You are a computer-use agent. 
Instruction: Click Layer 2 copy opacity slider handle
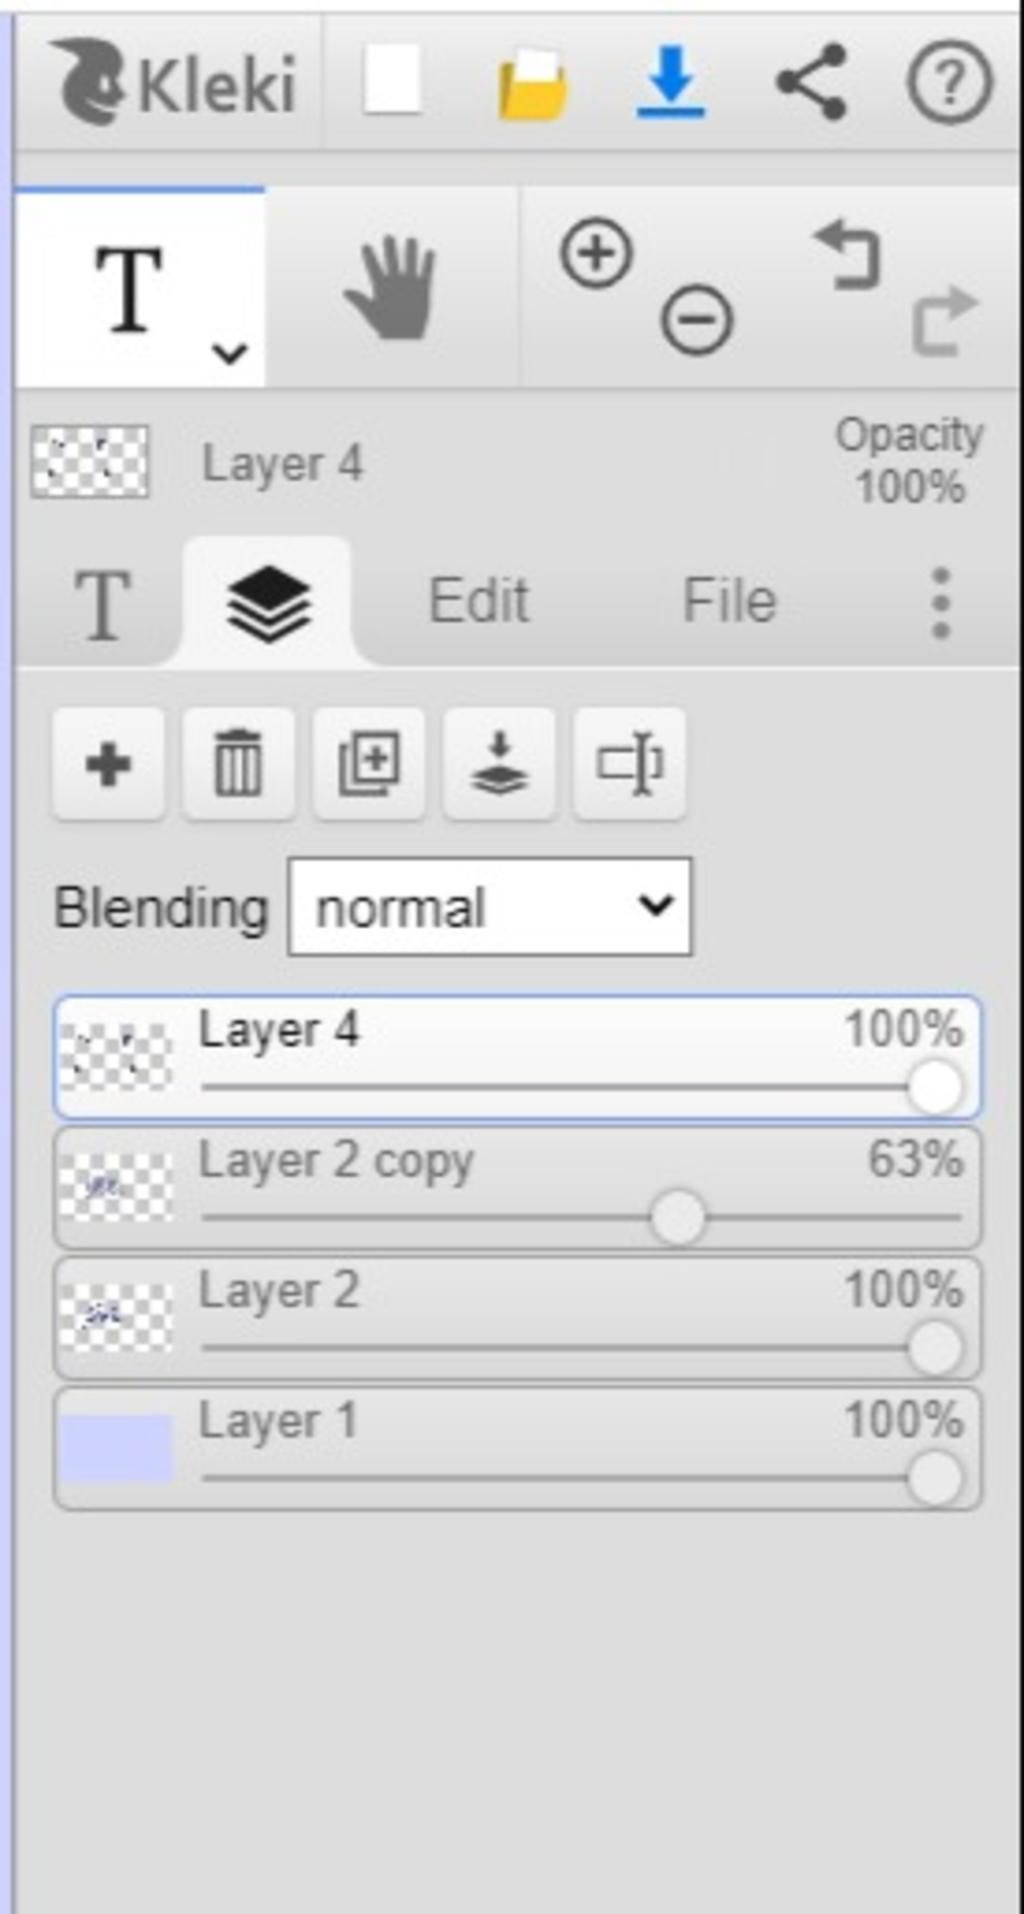(x=678, y=1218)
